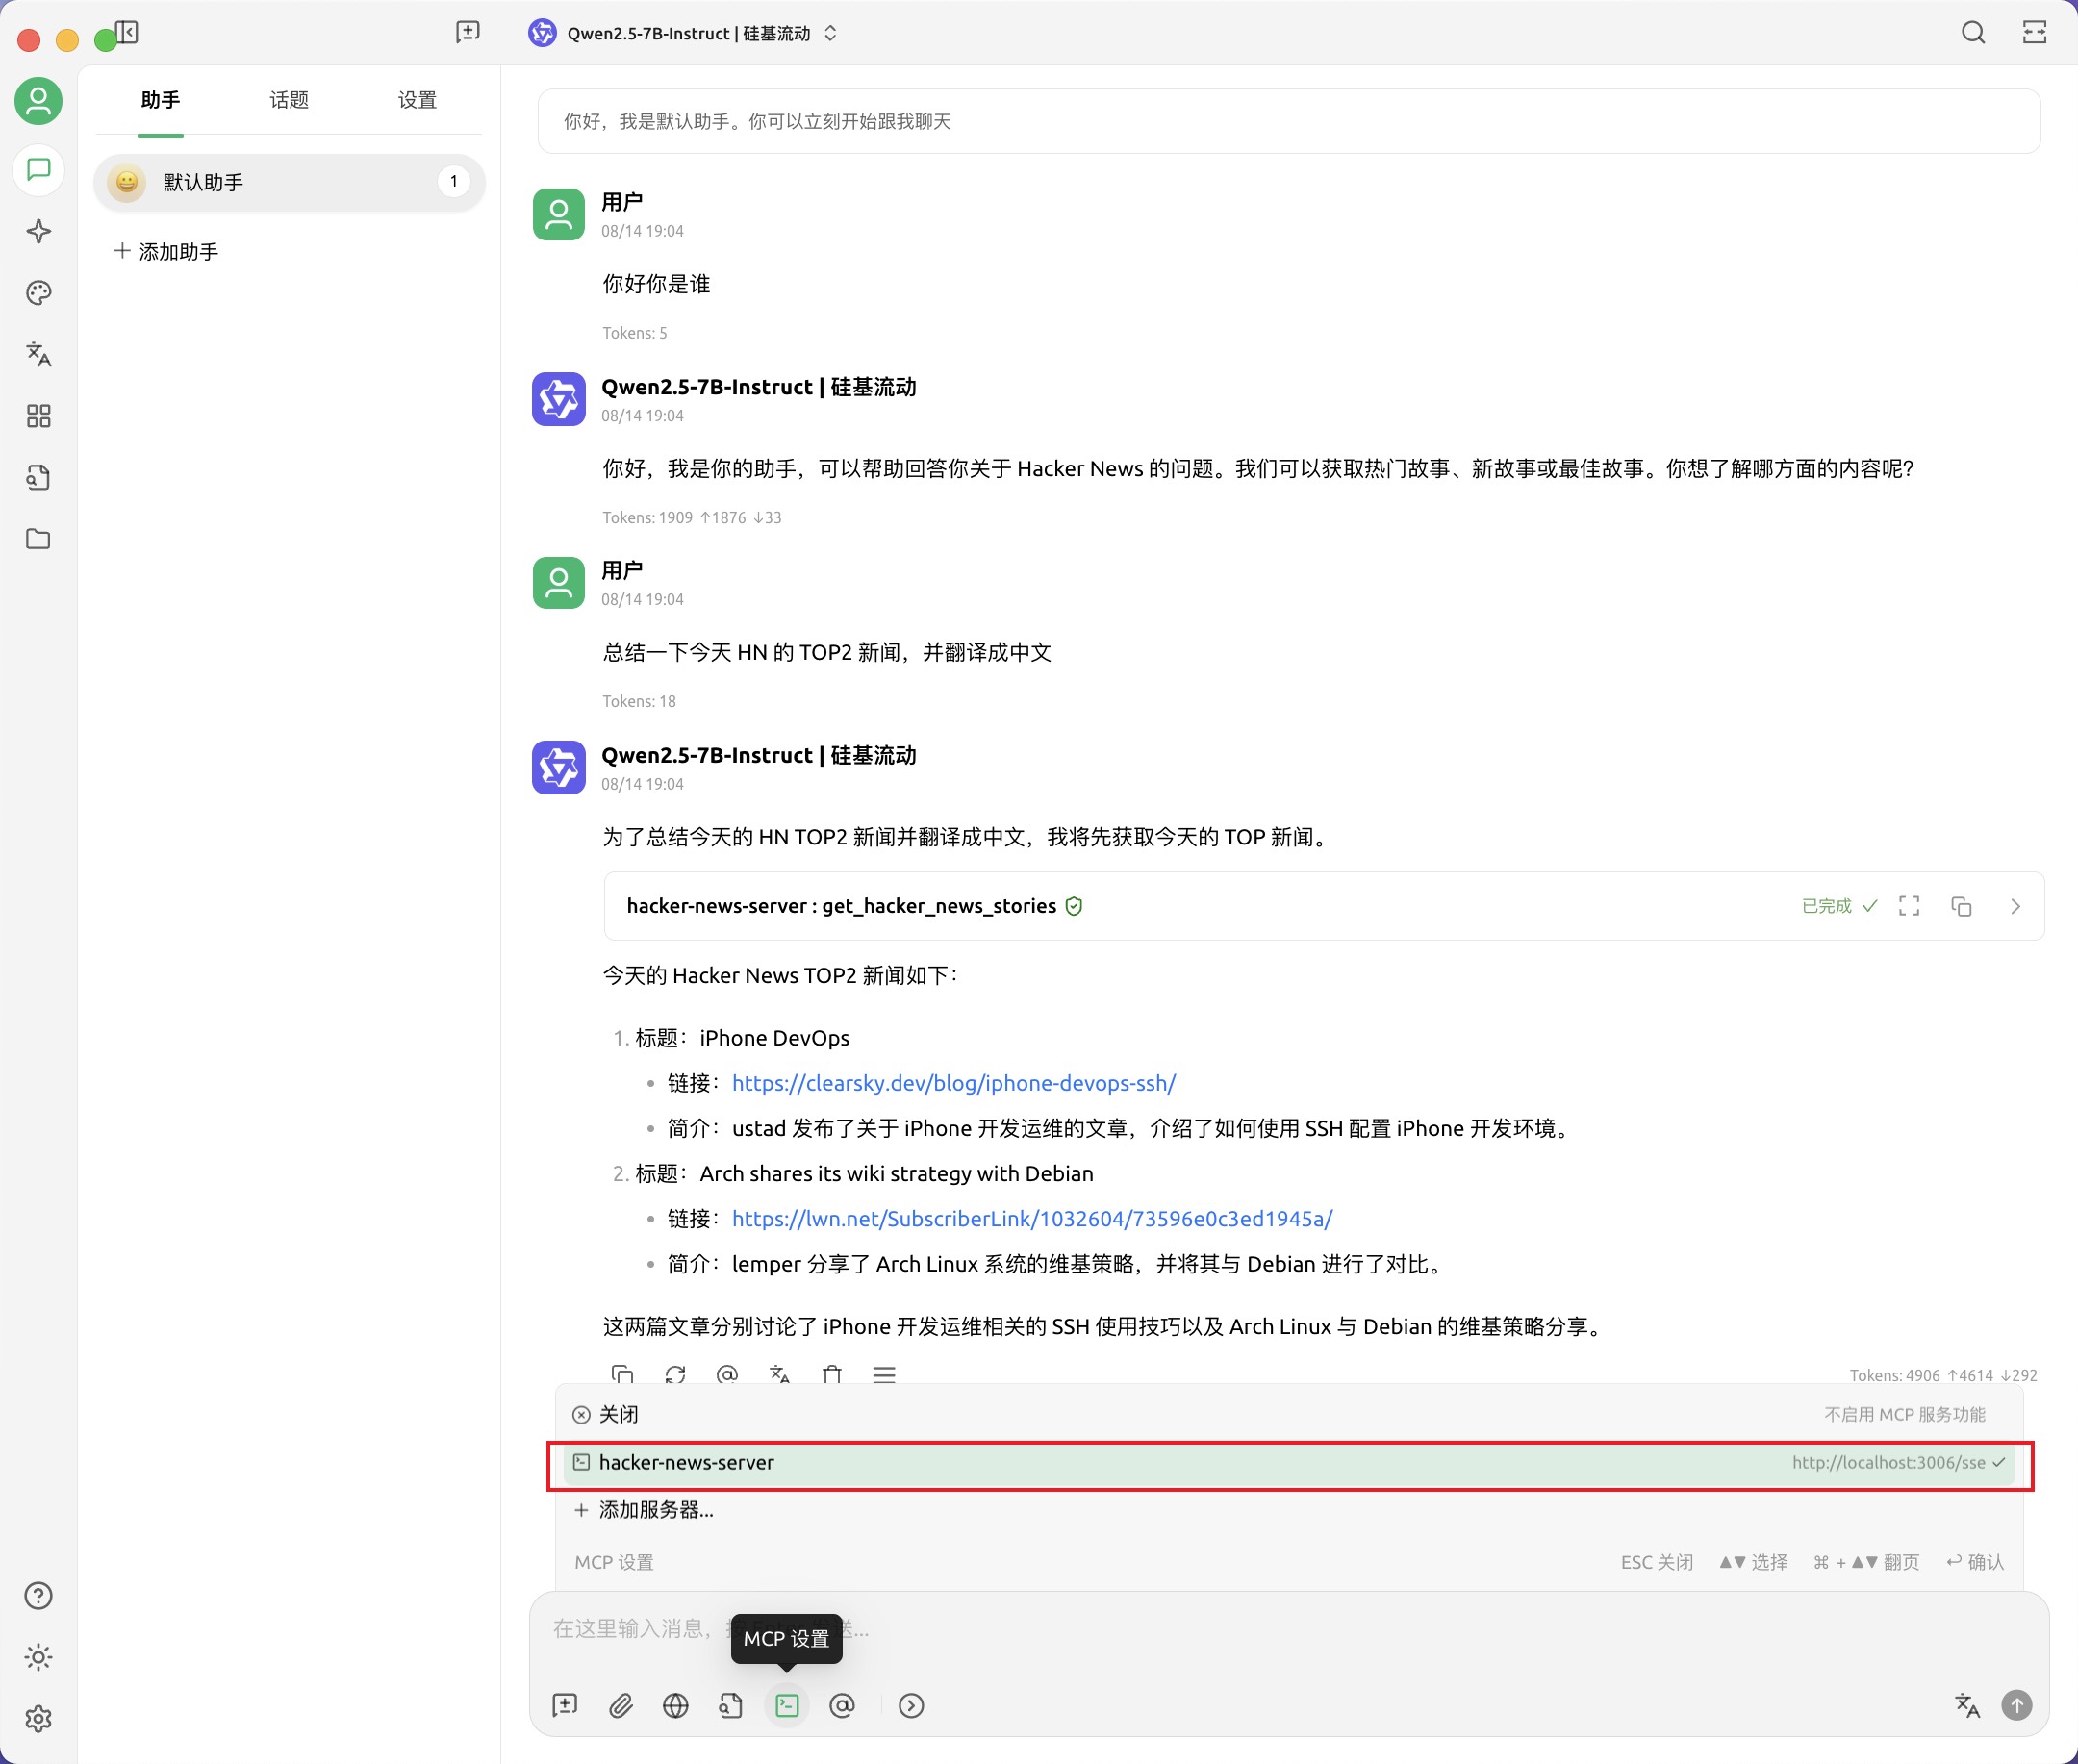The image size is (2078, 1764).
Task: Toggle the narrow mode icon at top right
Action: click(x=2035, y=32)
